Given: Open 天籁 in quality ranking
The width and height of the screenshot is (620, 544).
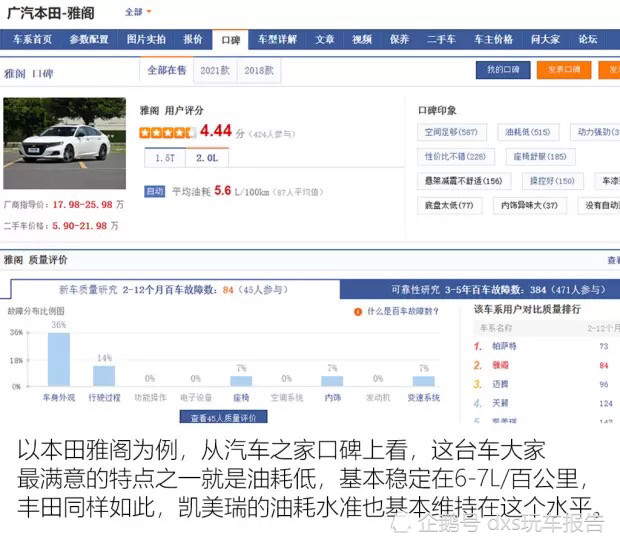Looking at the screenshot, I should [x=500, y=403].
